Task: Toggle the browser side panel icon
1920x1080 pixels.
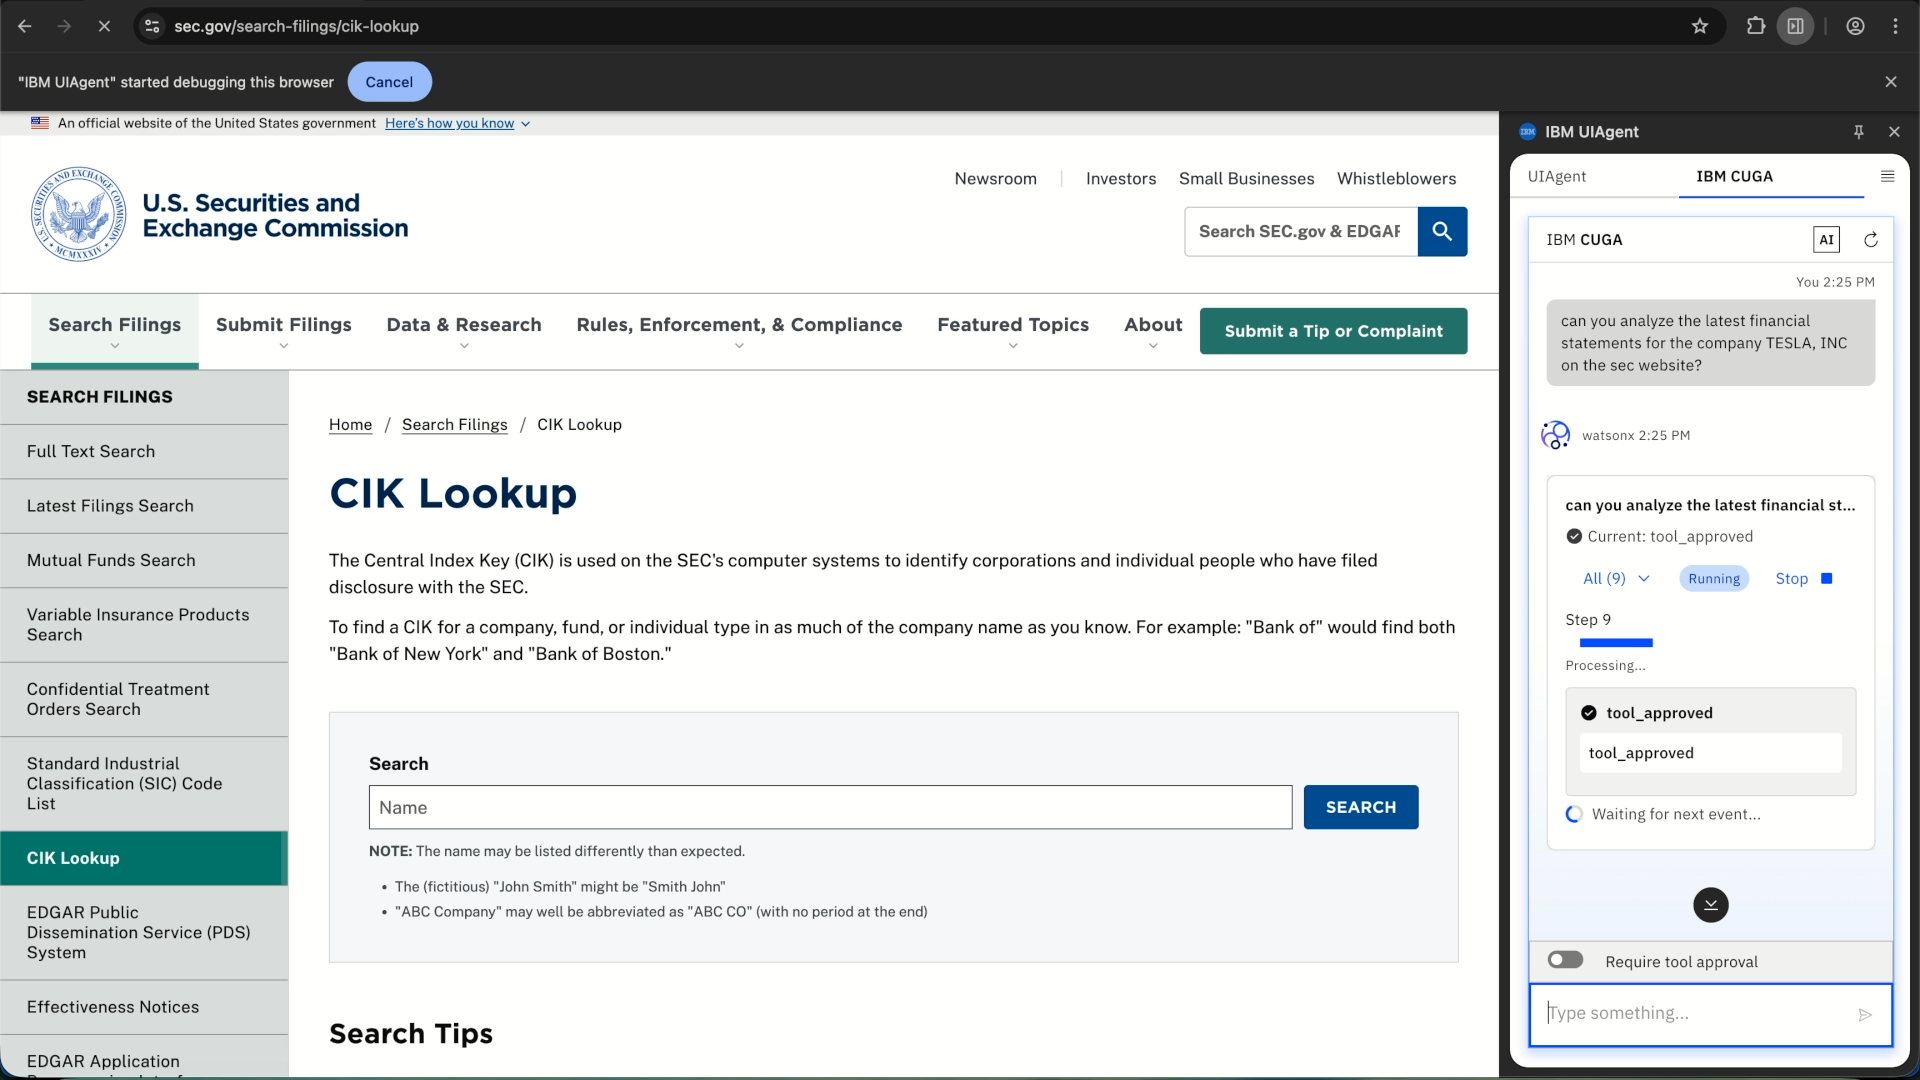Action: click(x=1796, y=26)
